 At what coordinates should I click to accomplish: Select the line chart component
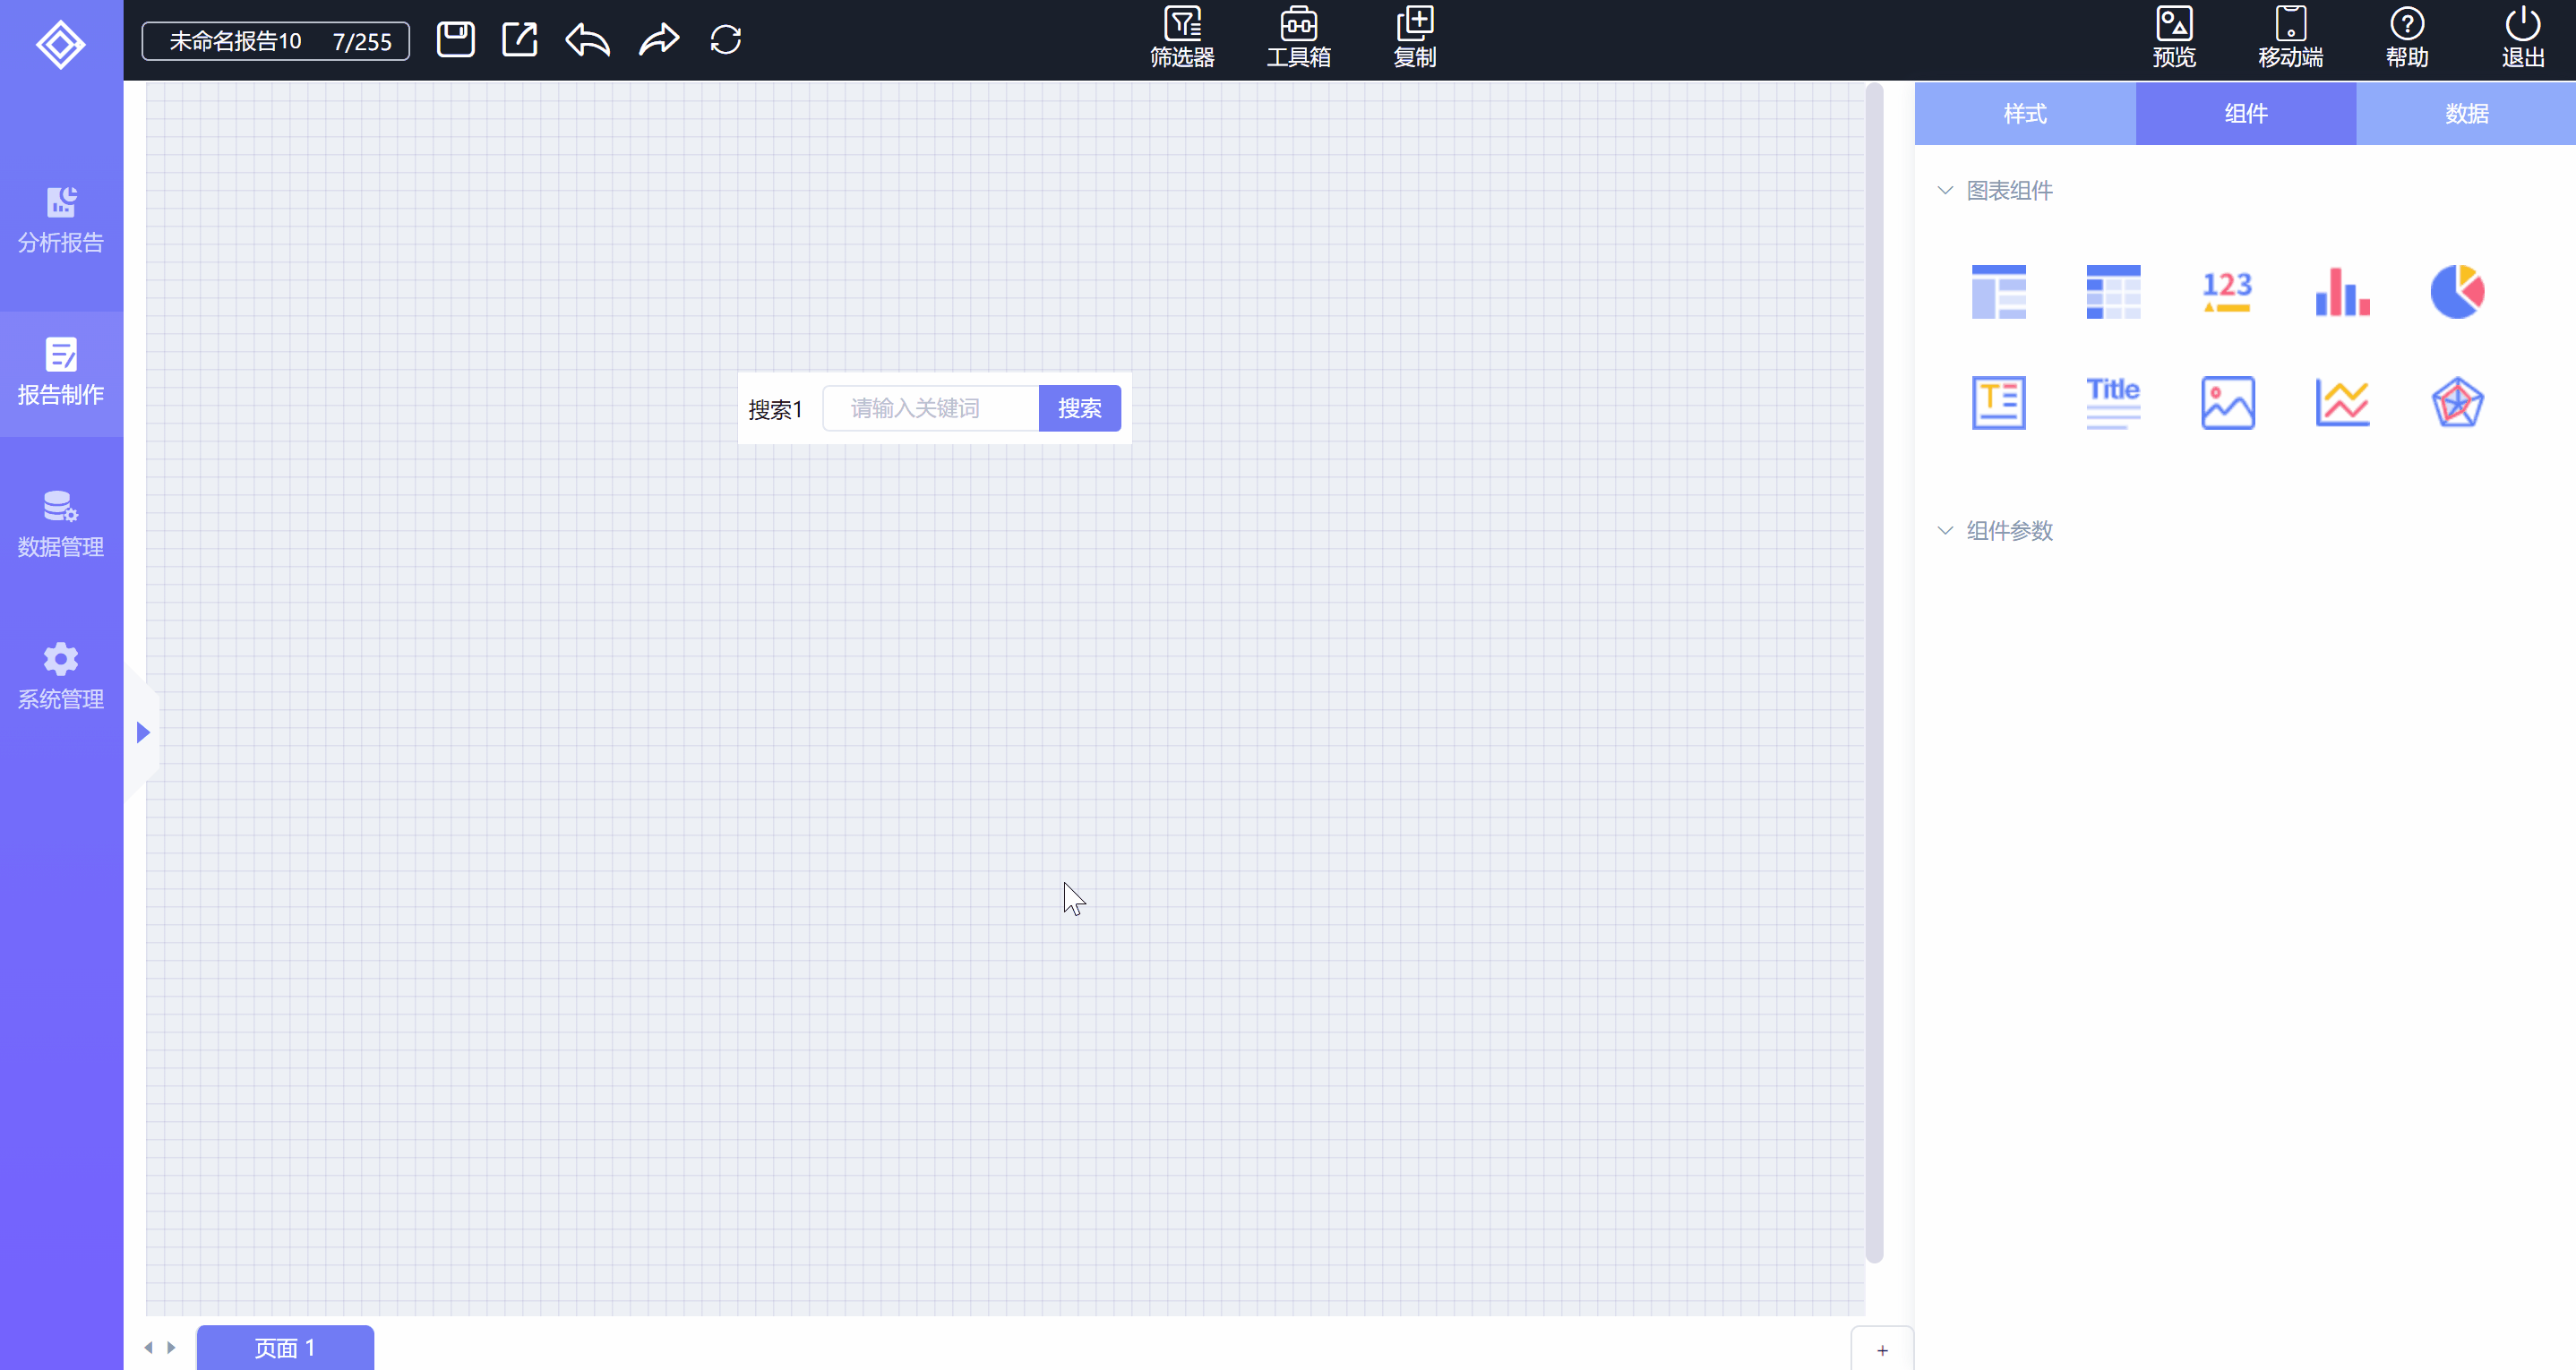point(2343,403)
